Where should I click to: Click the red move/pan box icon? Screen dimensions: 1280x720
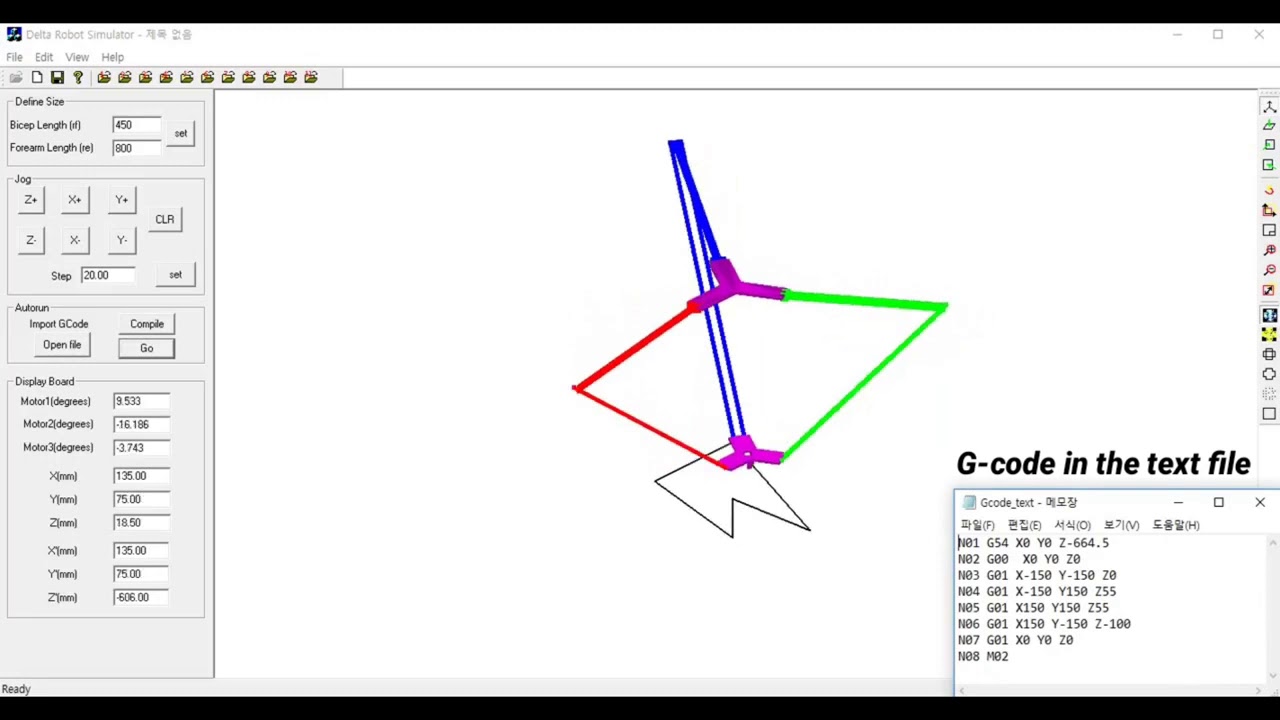click(1269, 210)
